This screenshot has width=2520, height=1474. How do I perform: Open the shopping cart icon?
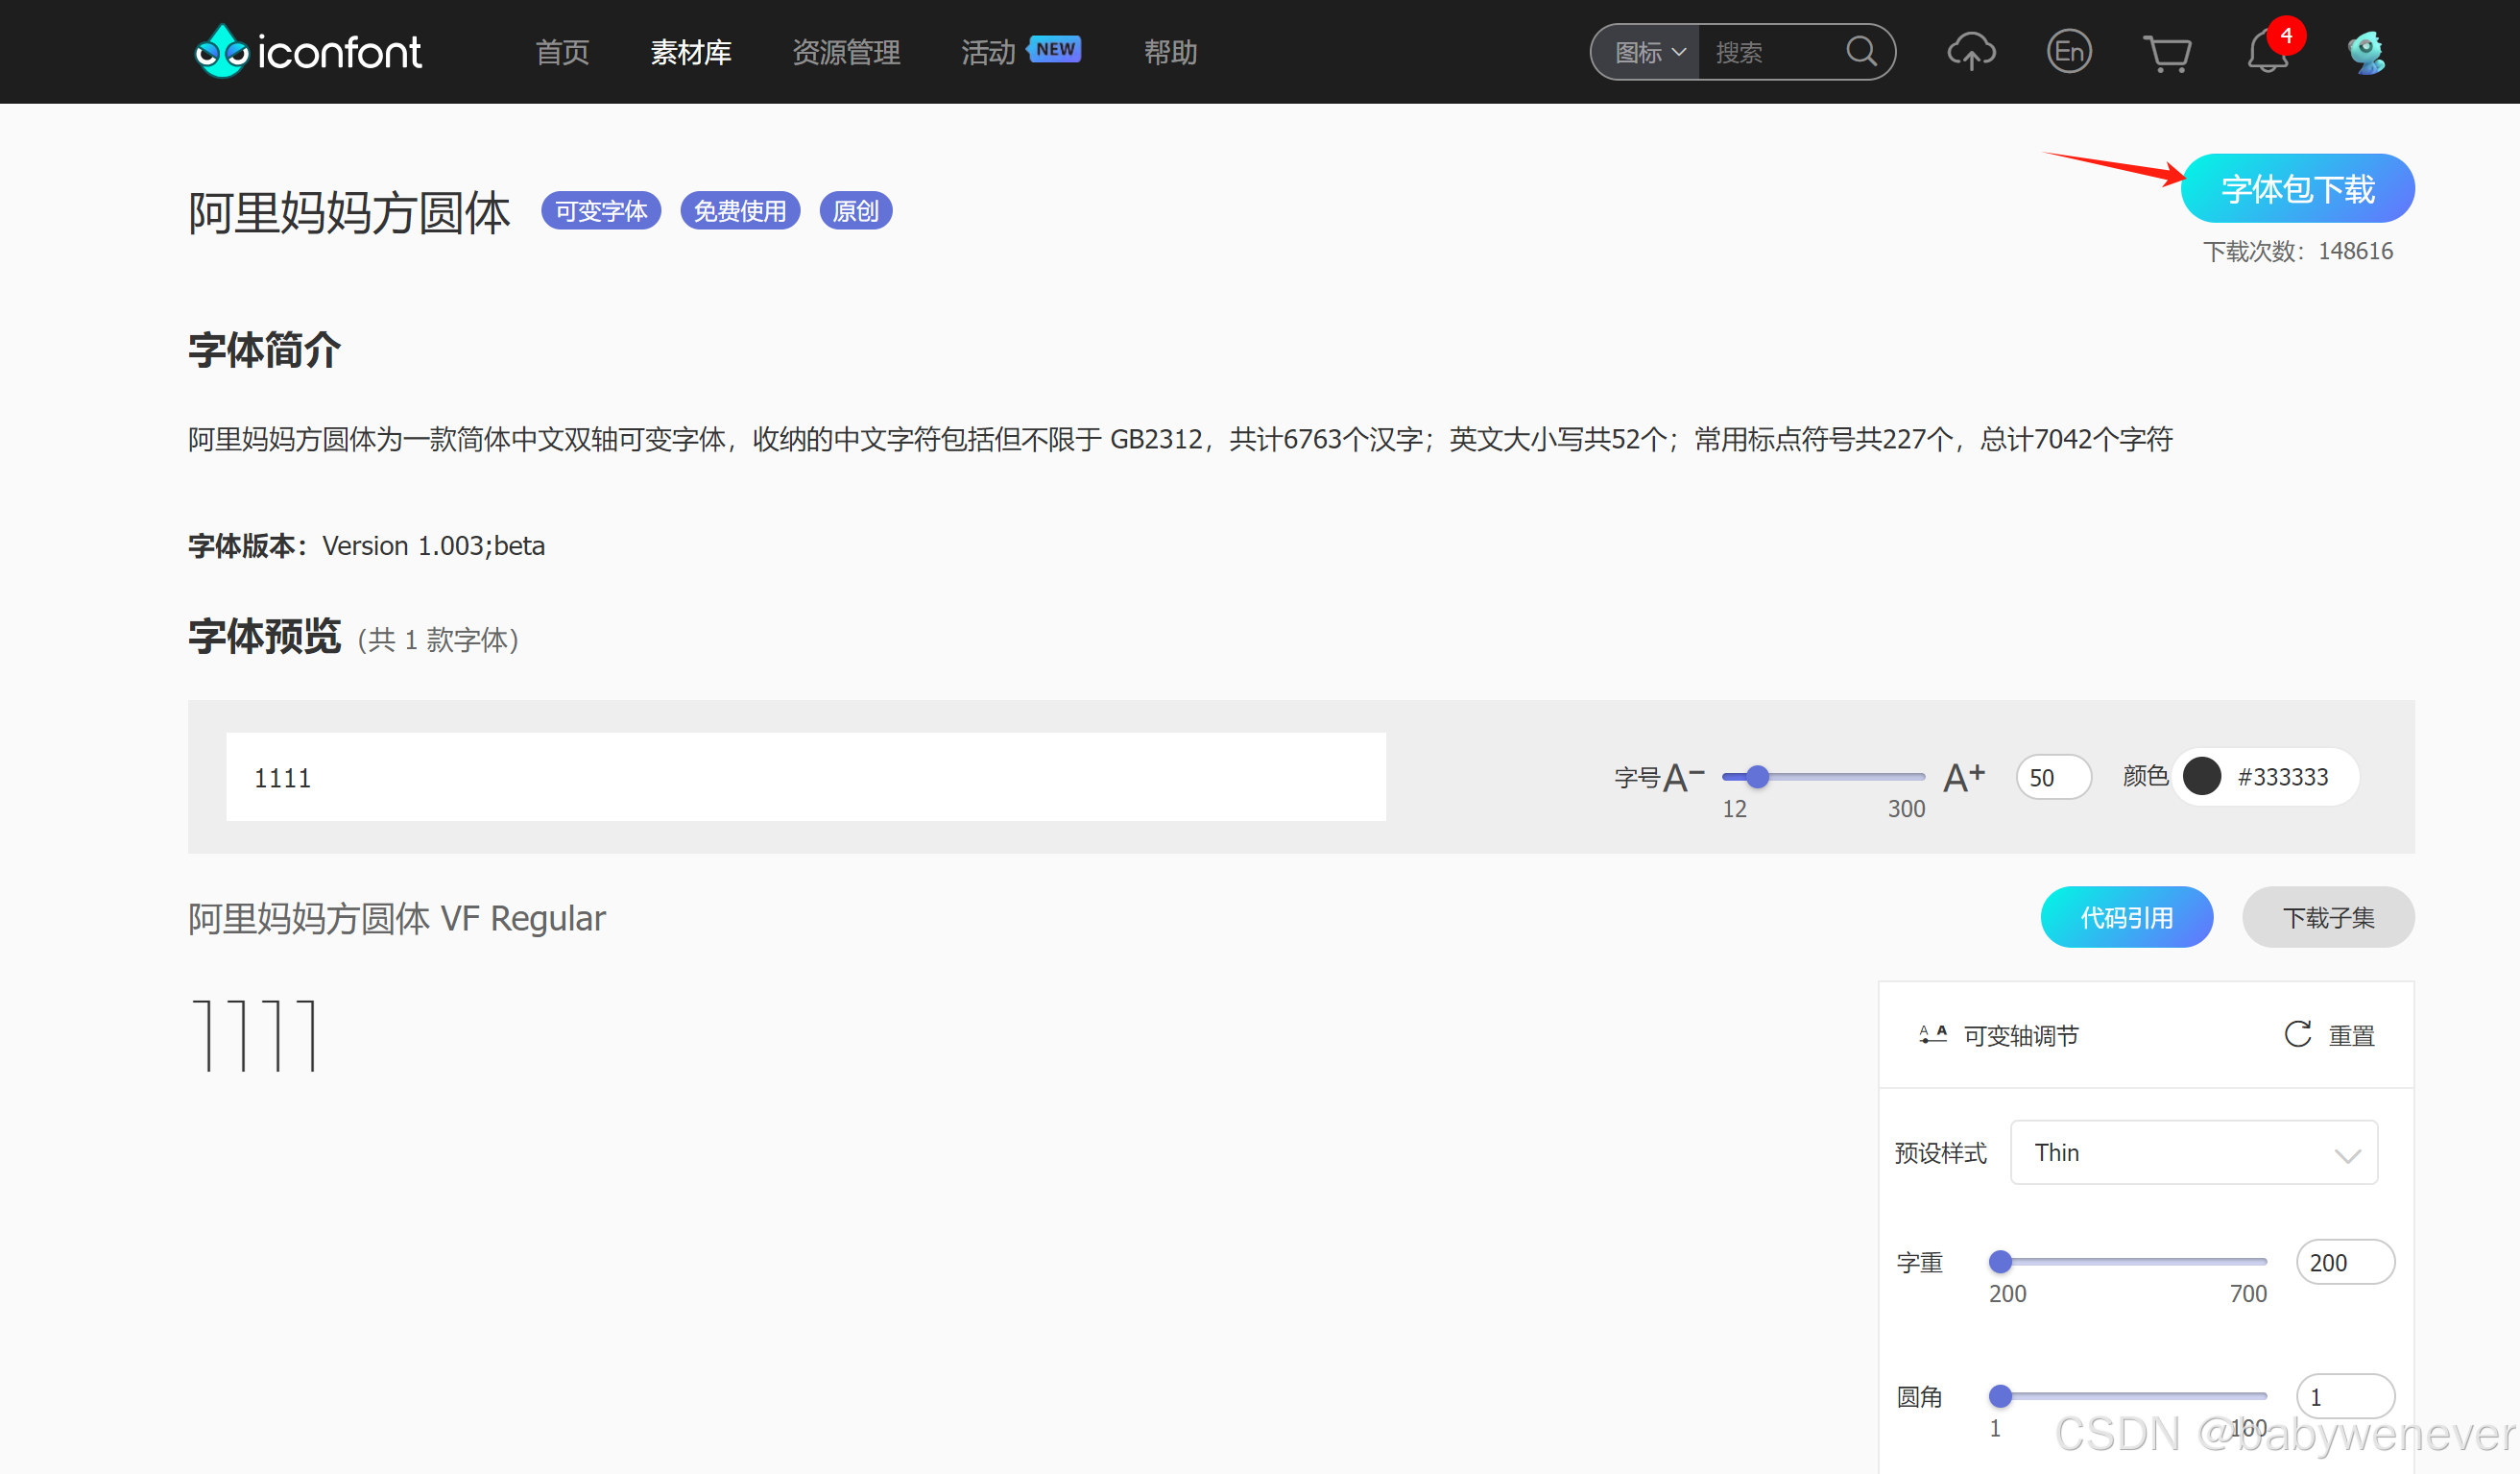2166,54
